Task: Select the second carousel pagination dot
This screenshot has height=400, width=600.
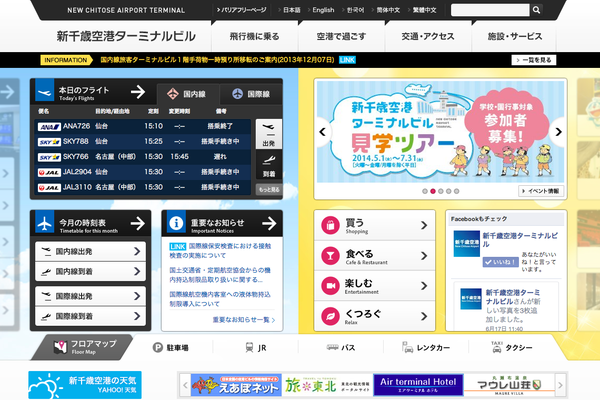Action: tap(433, 190)
